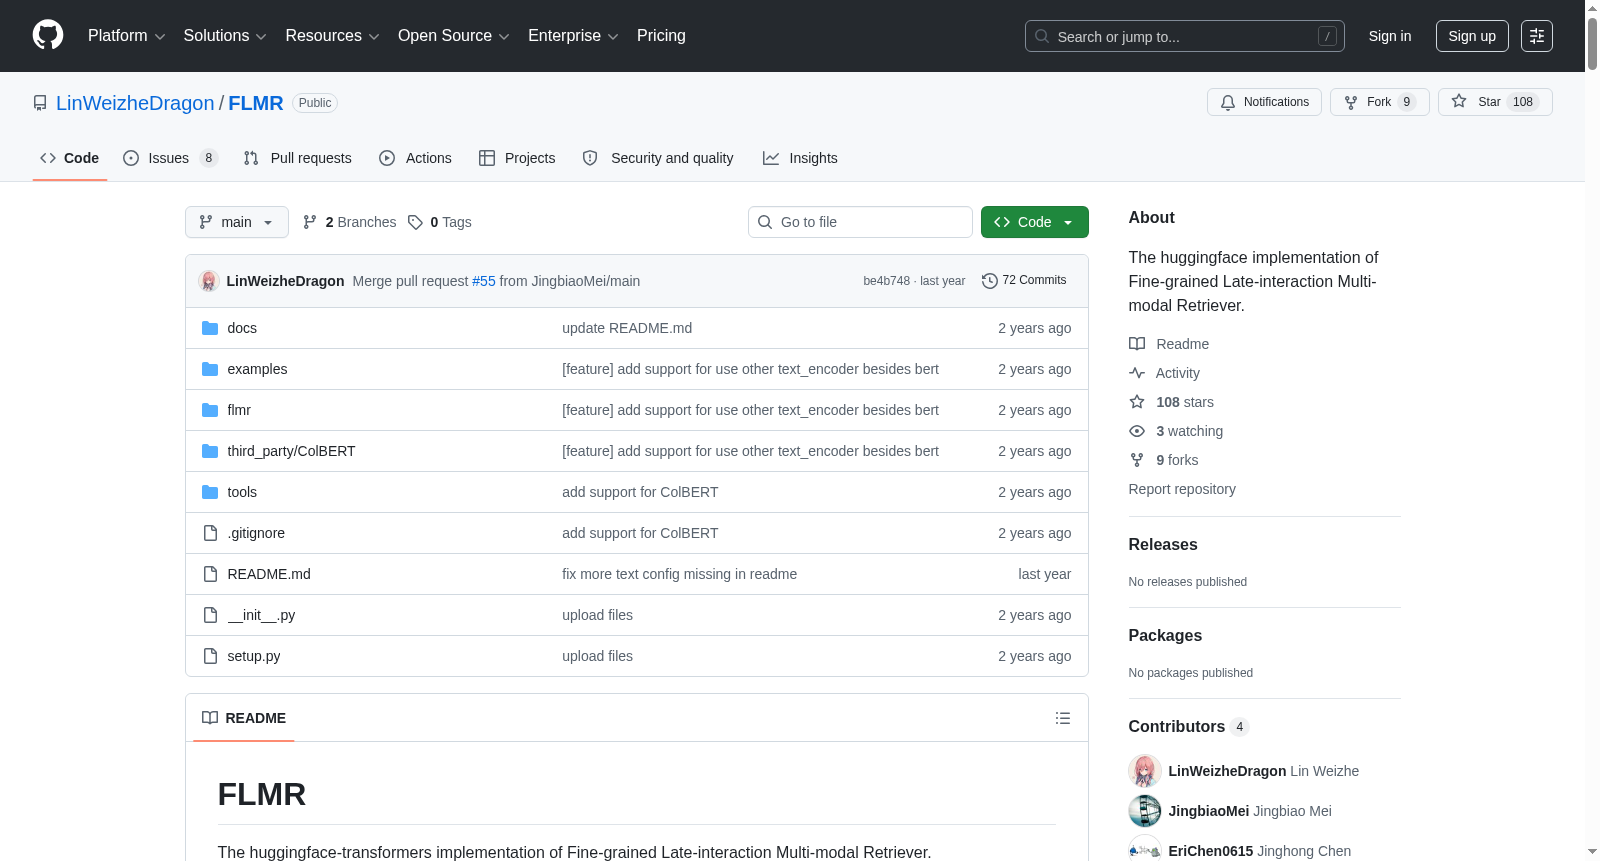
Task: Open the EriChen0615 contributor name
Action: 1211,851
